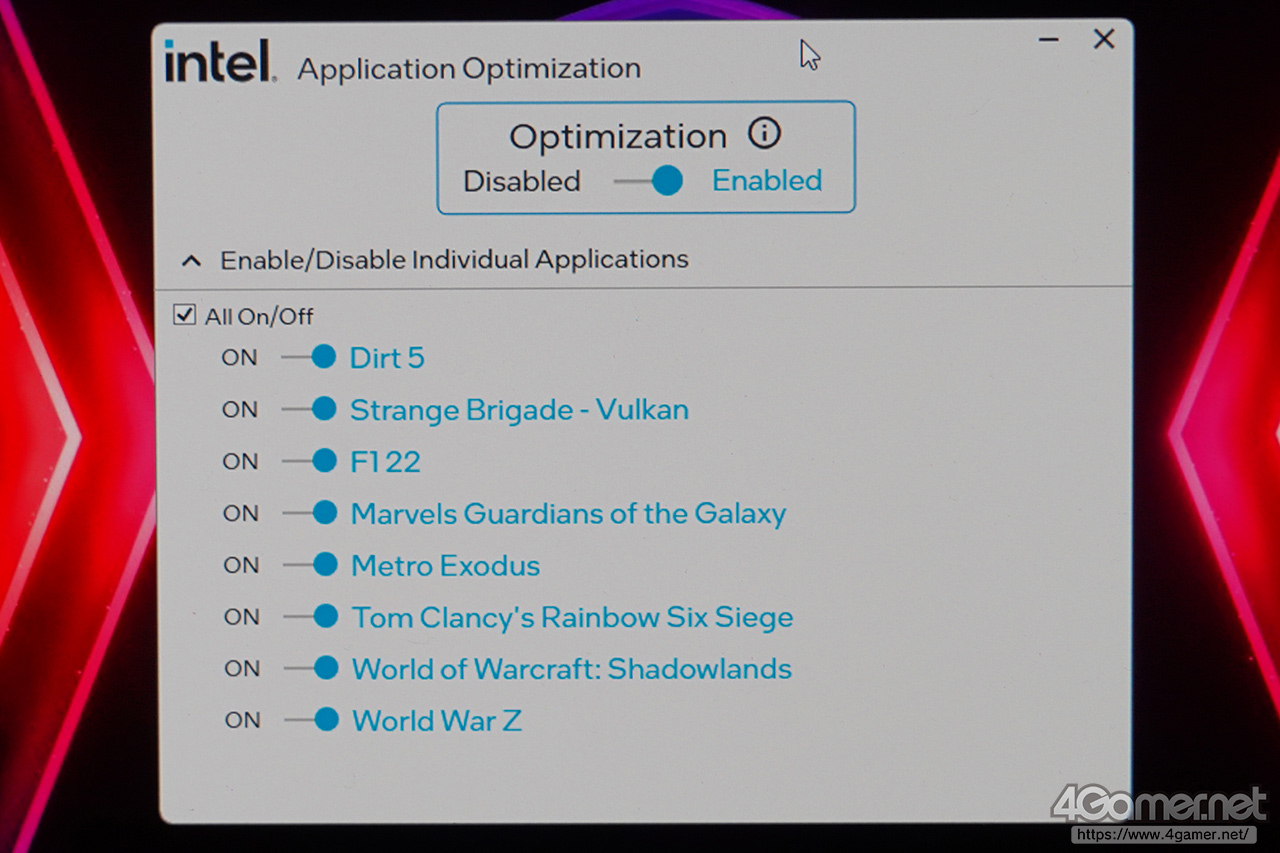Click the Enabled label text
Screen dimensions: 1280x853
tap(767, 181)
